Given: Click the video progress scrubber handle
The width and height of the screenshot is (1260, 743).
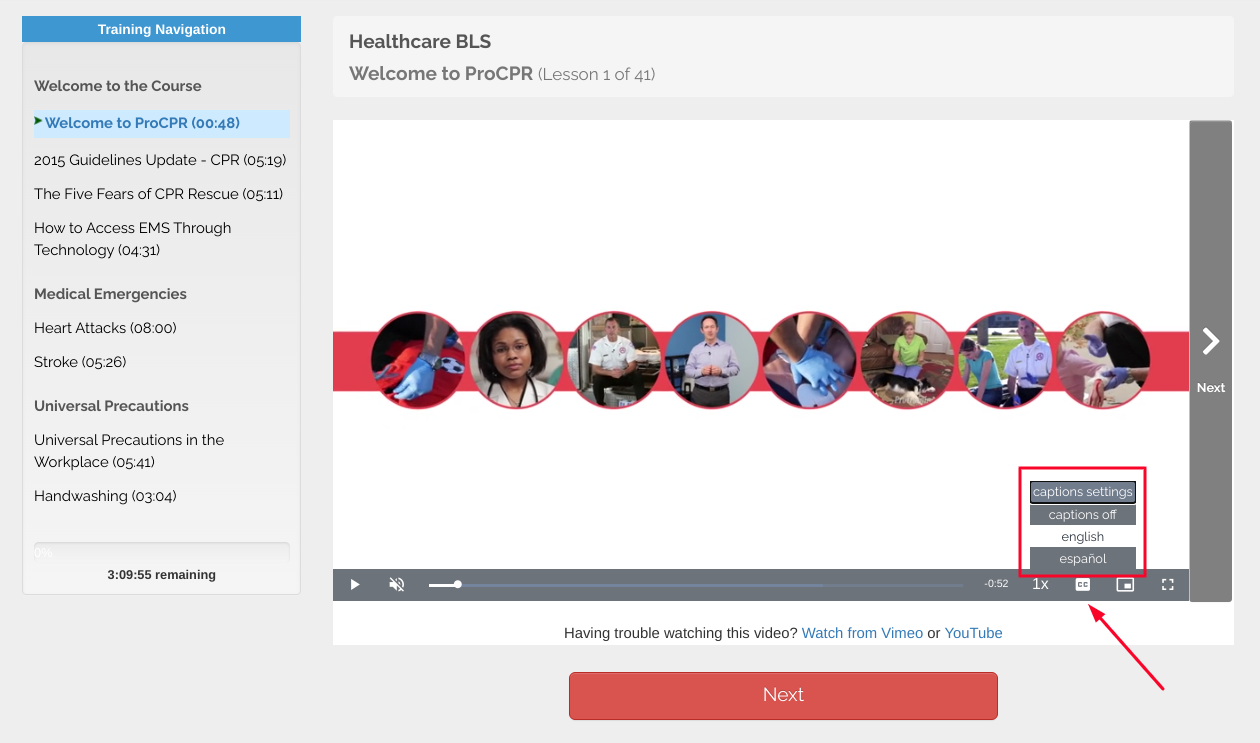Looking at the screenshot, I should click(x=458, y=584).
